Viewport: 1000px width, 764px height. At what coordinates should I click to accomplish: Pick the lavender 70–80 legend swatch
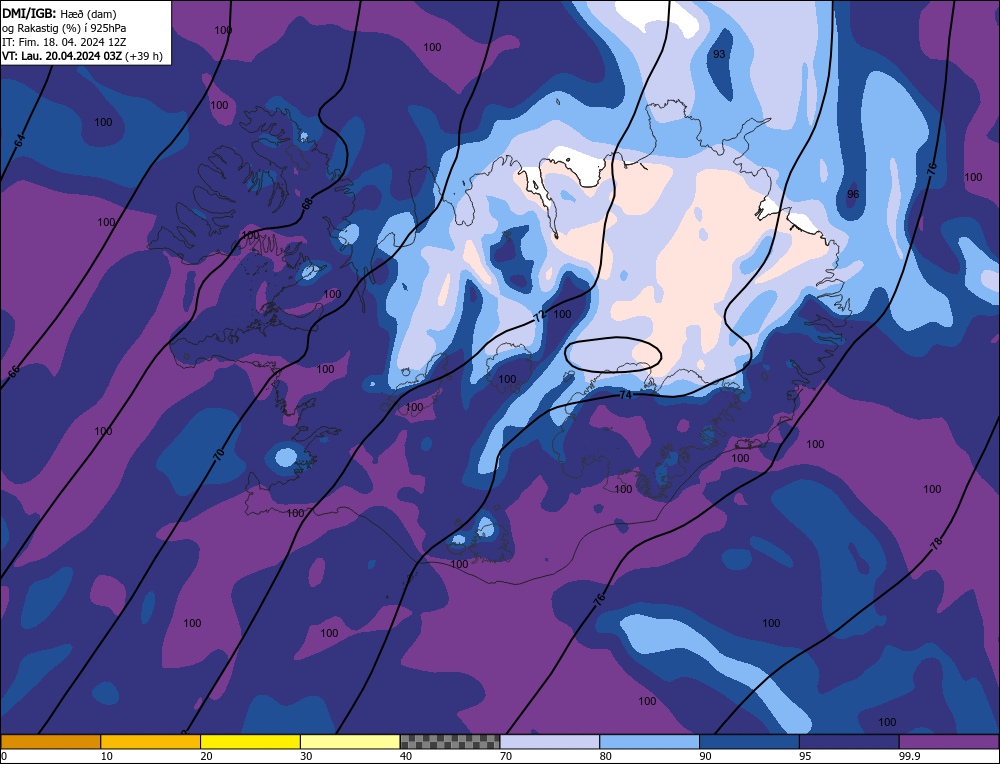(x=550, y=742)
